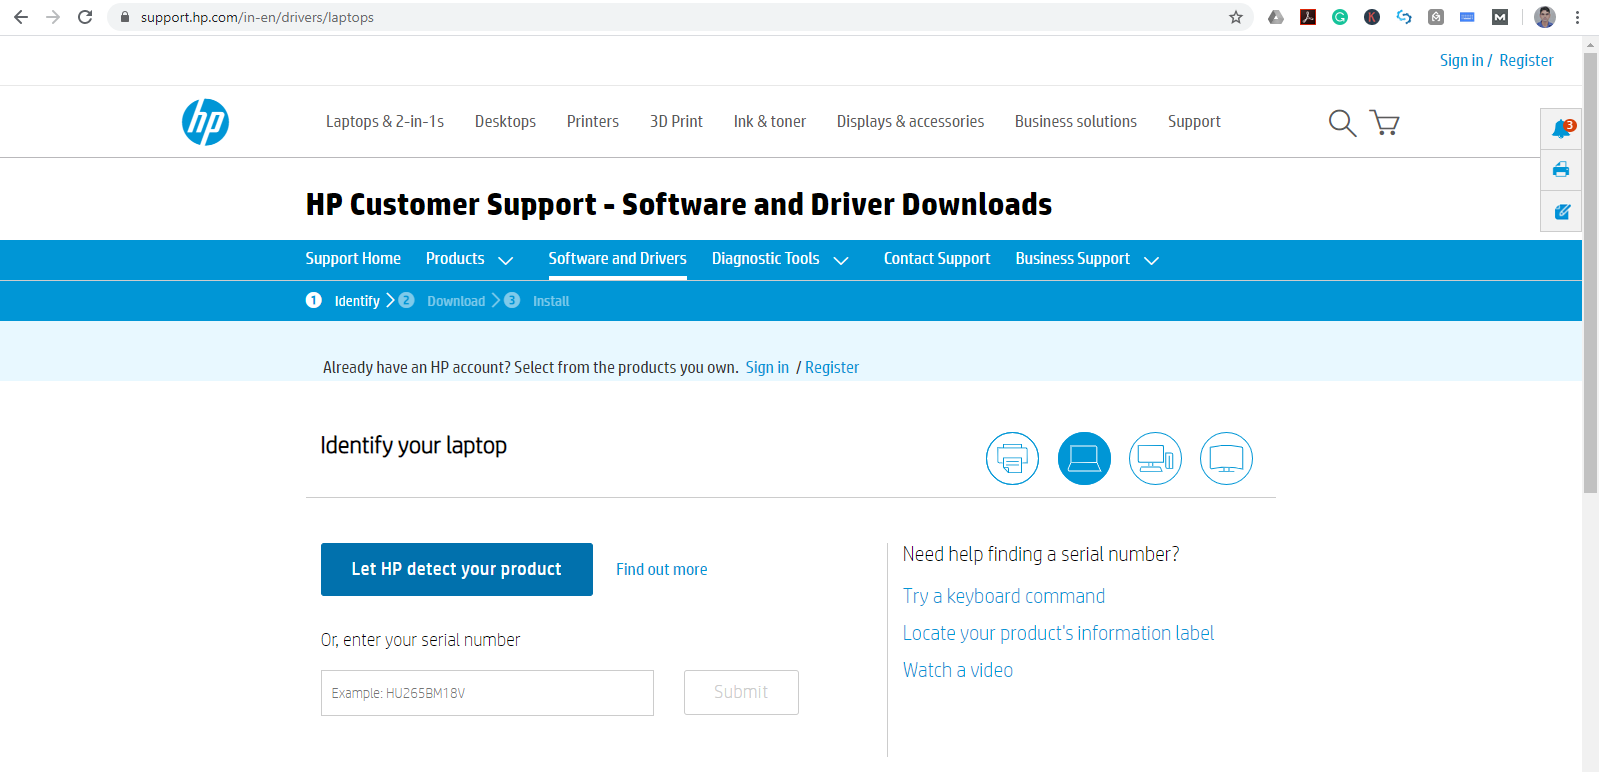
Task: Click the browser address bar URL
Action: coord(257,17)
